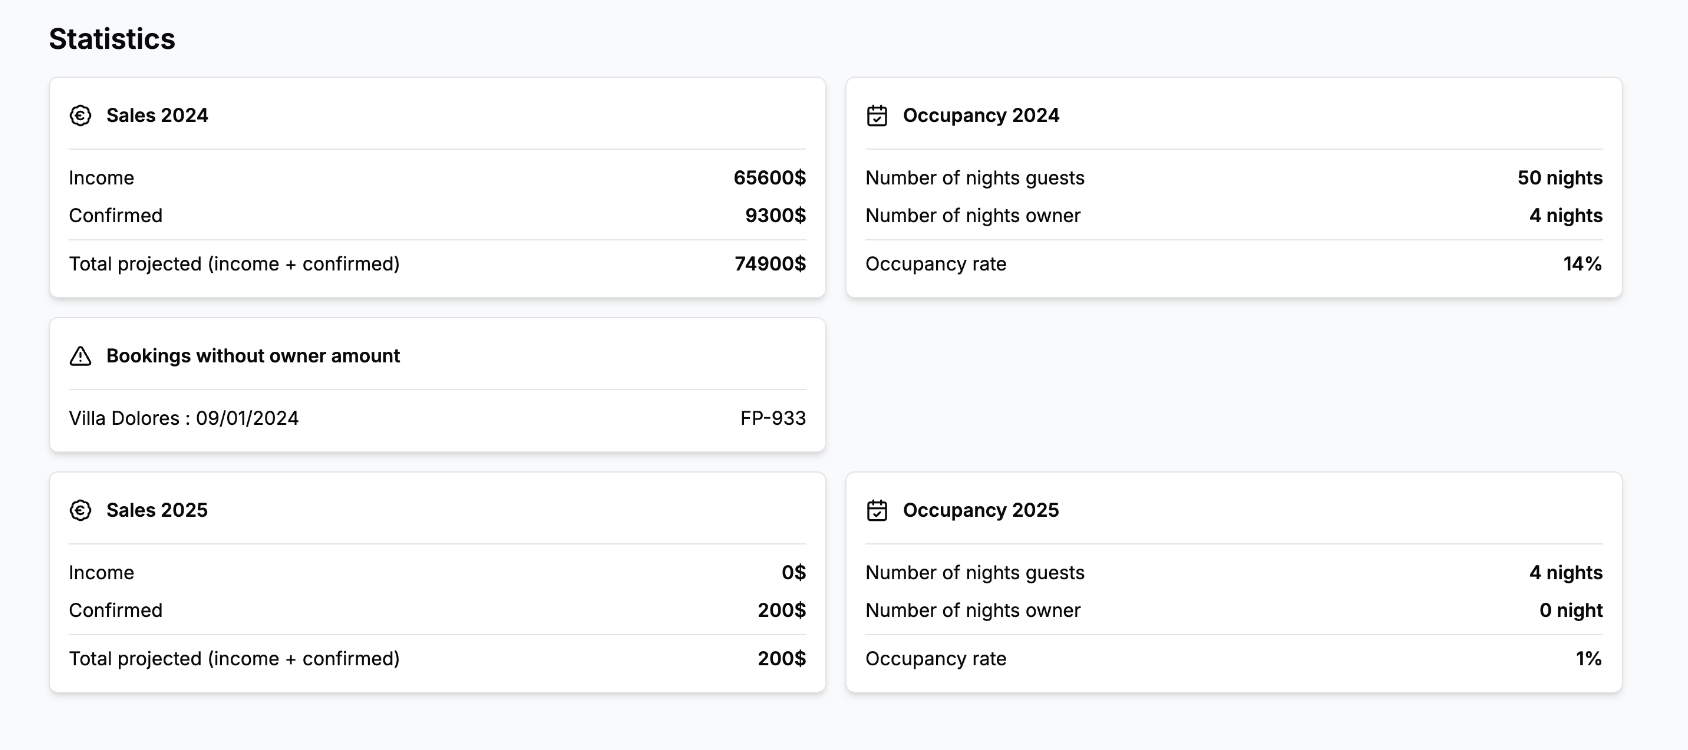Open the Occupancy 2025 card header

pyautogui.click(x=980, y=510)
